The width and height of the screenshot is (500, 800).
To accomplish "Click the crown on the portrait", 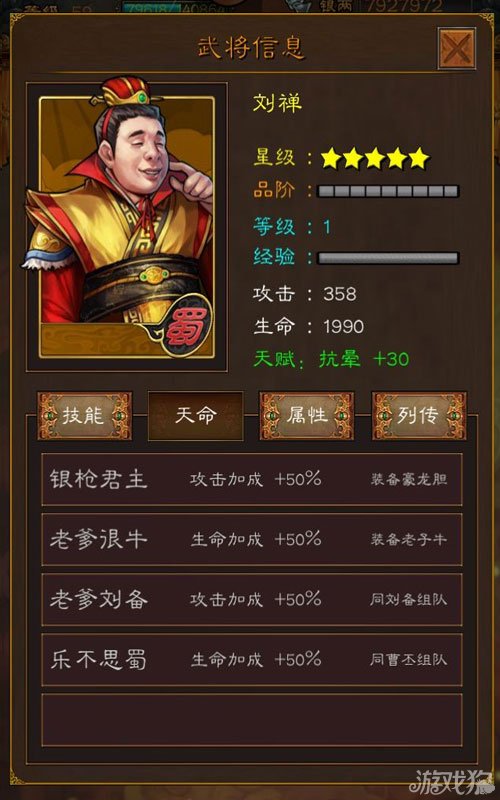I will click(126, 92).
